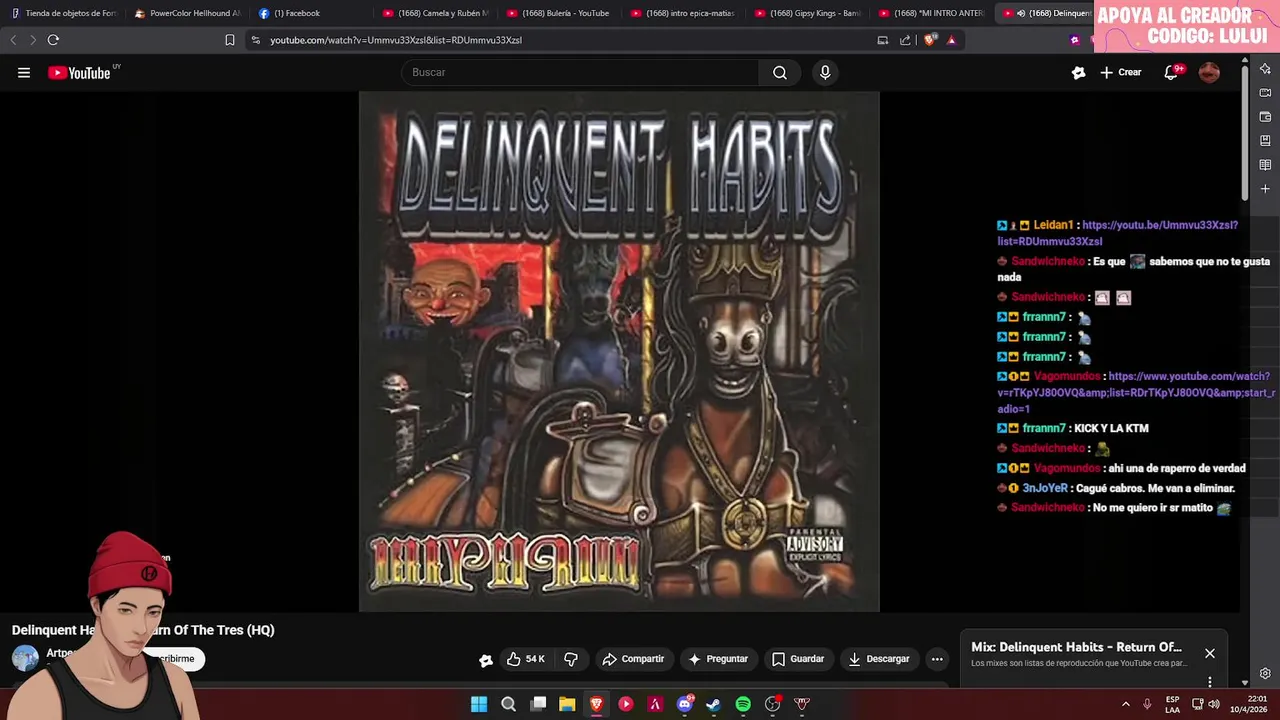Add item with sidebar plus icon
This screenshot has height=720, width=1280.
[x=1265, y=189]
